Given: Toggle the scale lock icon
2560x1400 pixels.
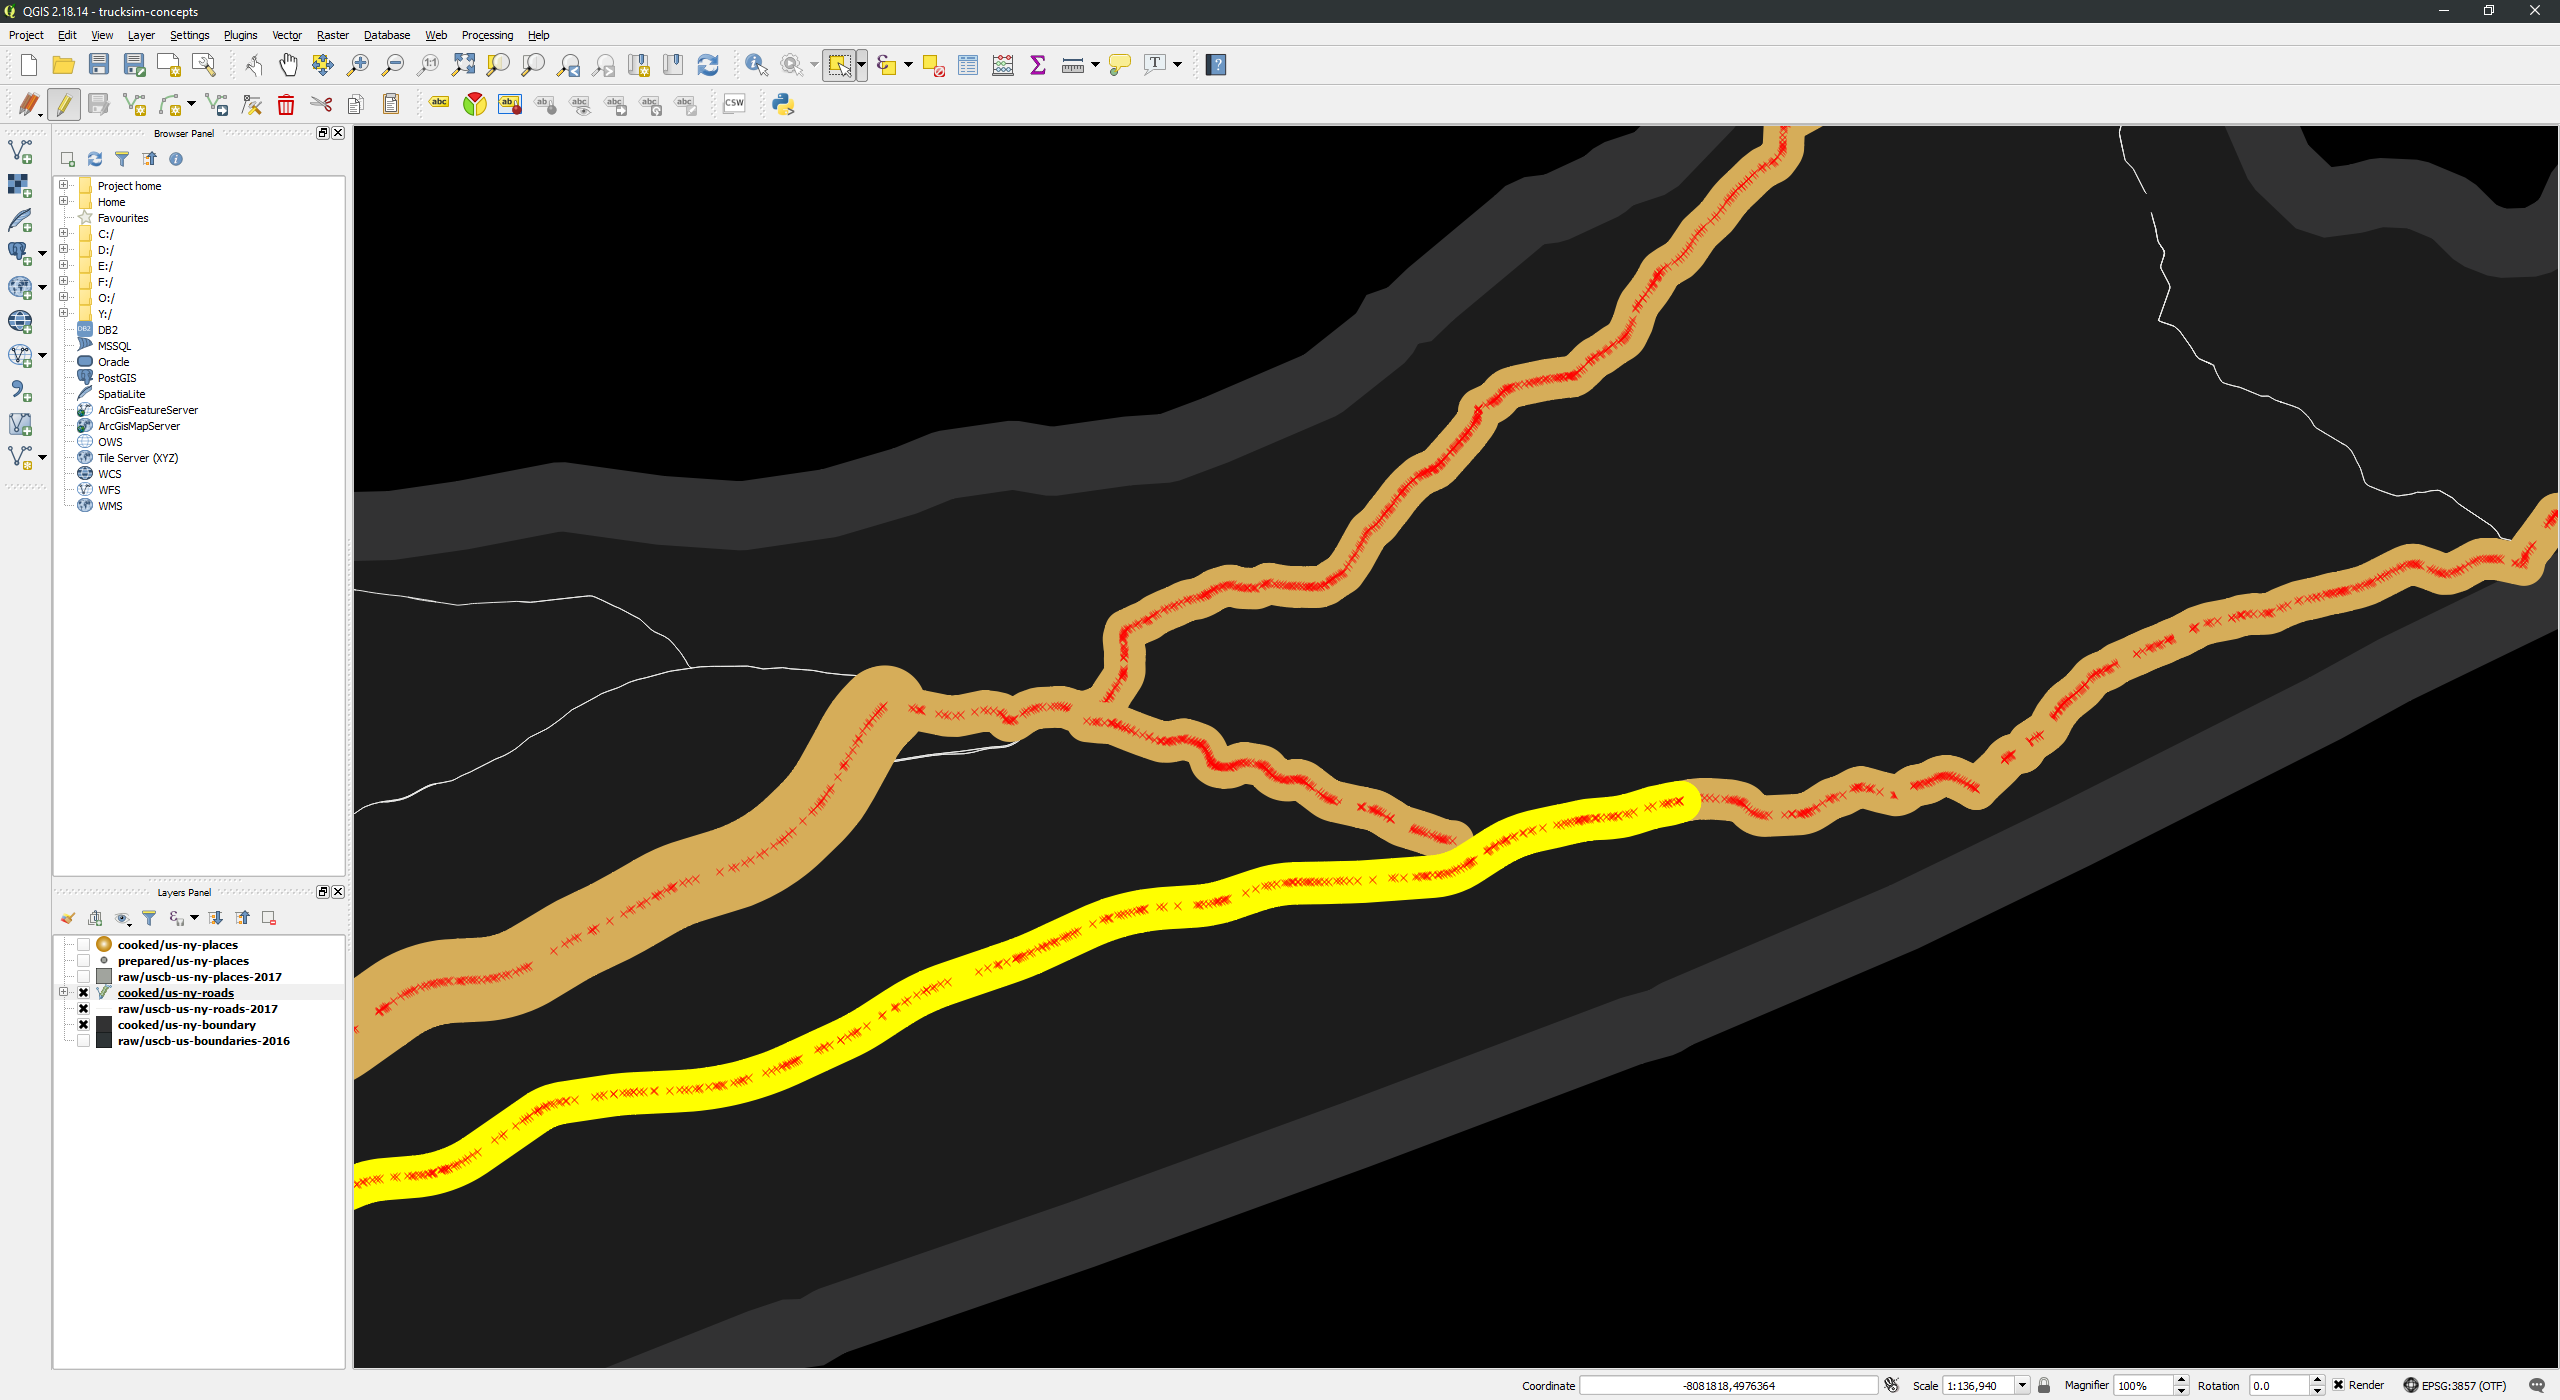Looking at the screenshot, I should tap(2044, 1385).
